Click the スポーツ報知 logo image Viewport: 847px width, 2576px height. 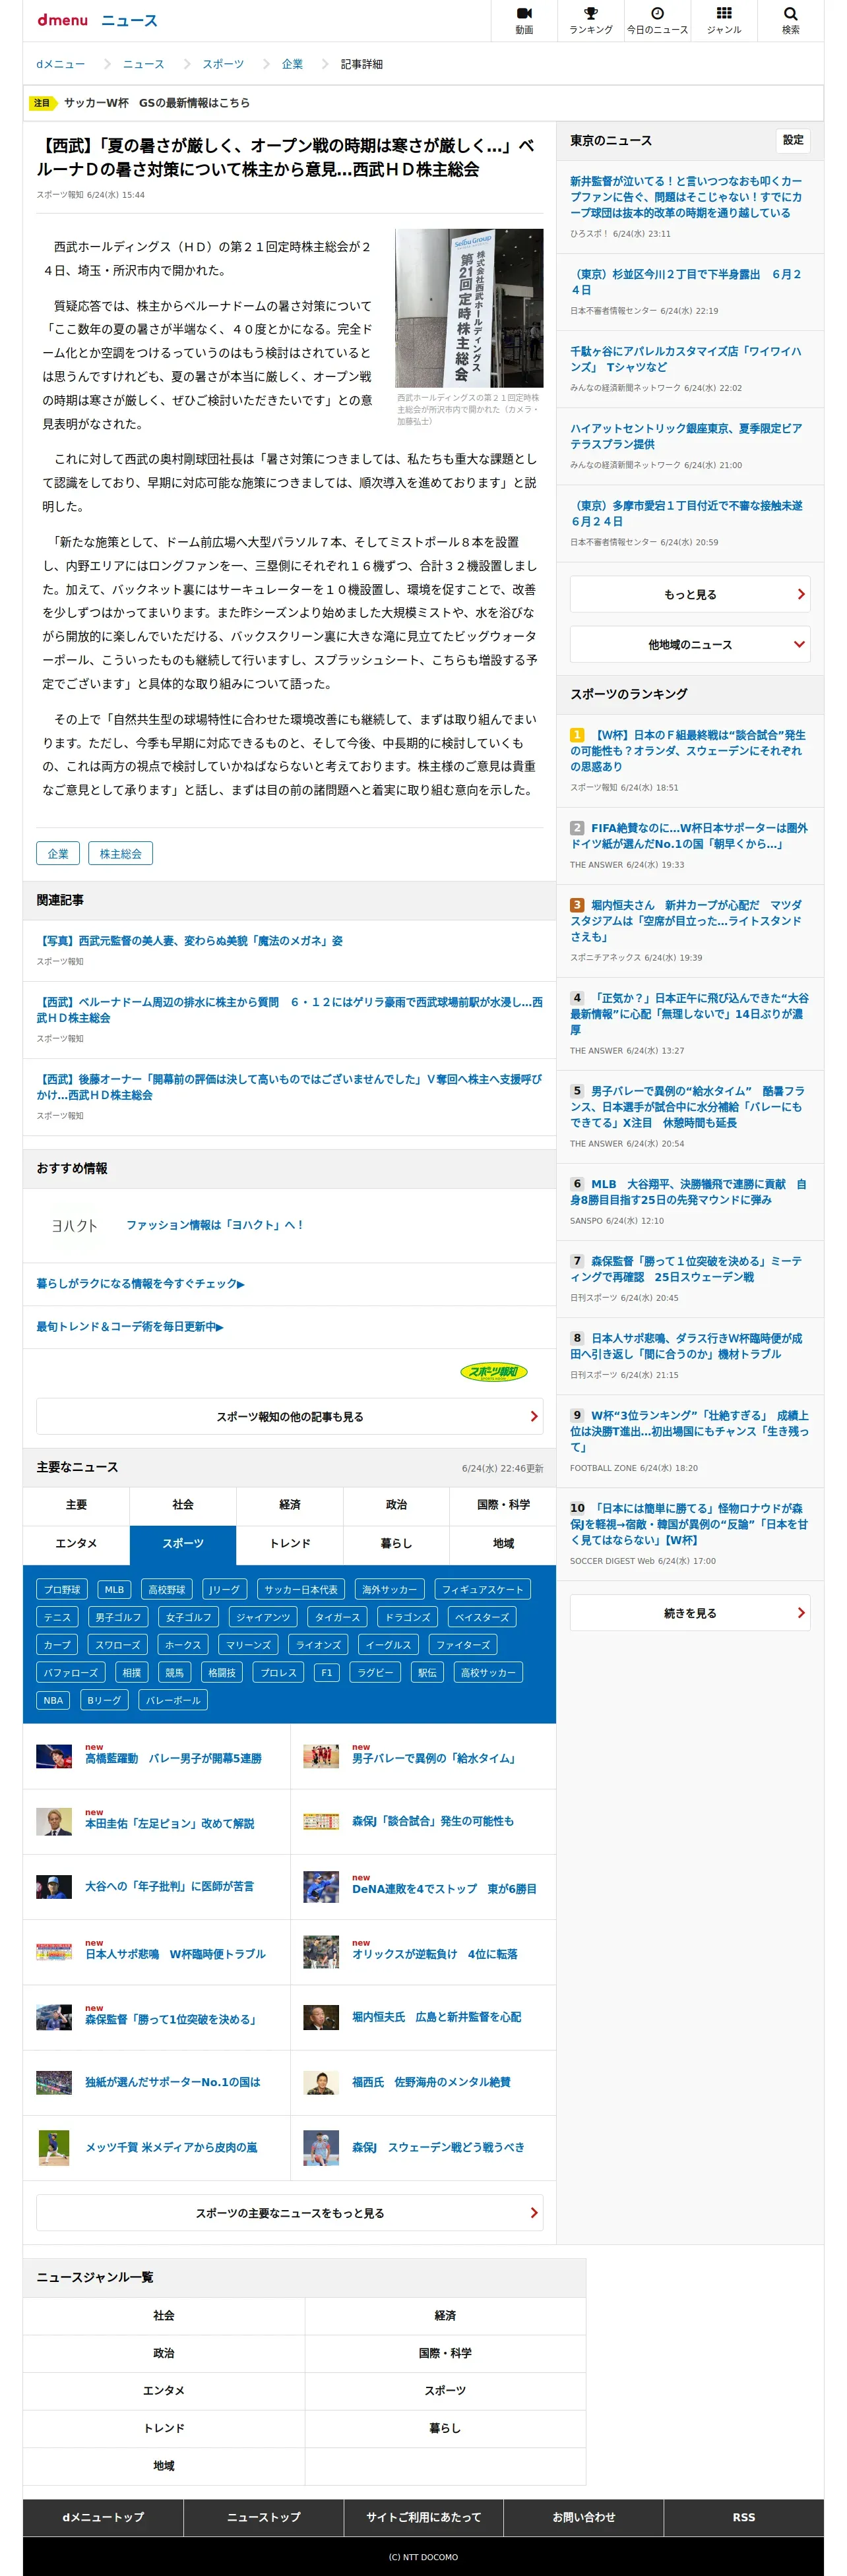click(493, 1371)
